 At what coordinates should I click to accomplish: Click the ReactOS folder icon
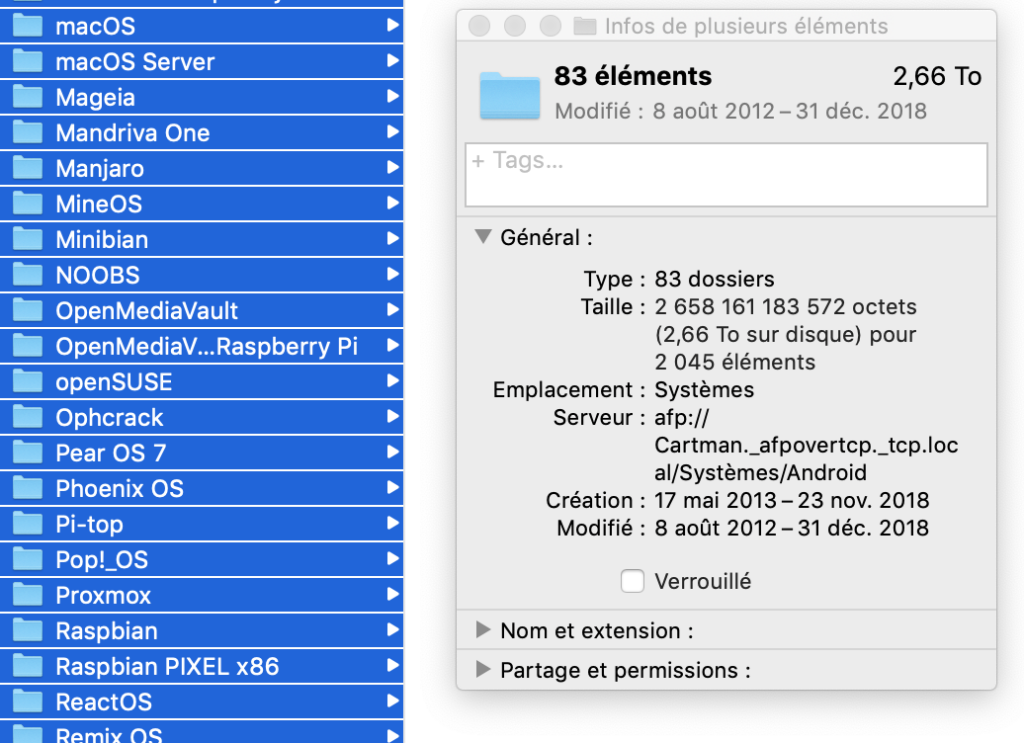tap(27, 702)
